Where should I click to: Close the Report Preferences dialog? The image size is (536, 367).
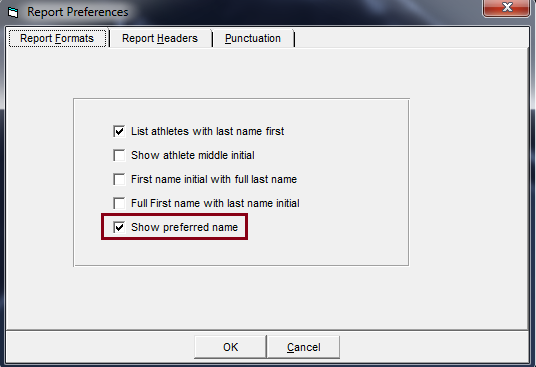coord(507,8)
